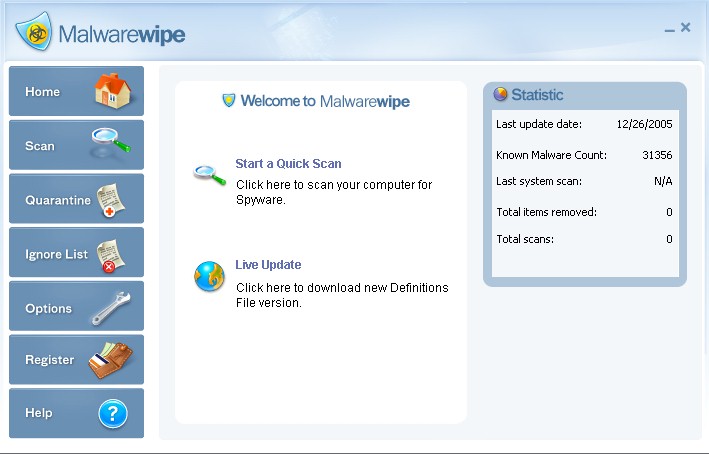Screen dimensions: 709x454
Task: Open the Options section label
Action: pyautogui.click(x=48, y=309)
